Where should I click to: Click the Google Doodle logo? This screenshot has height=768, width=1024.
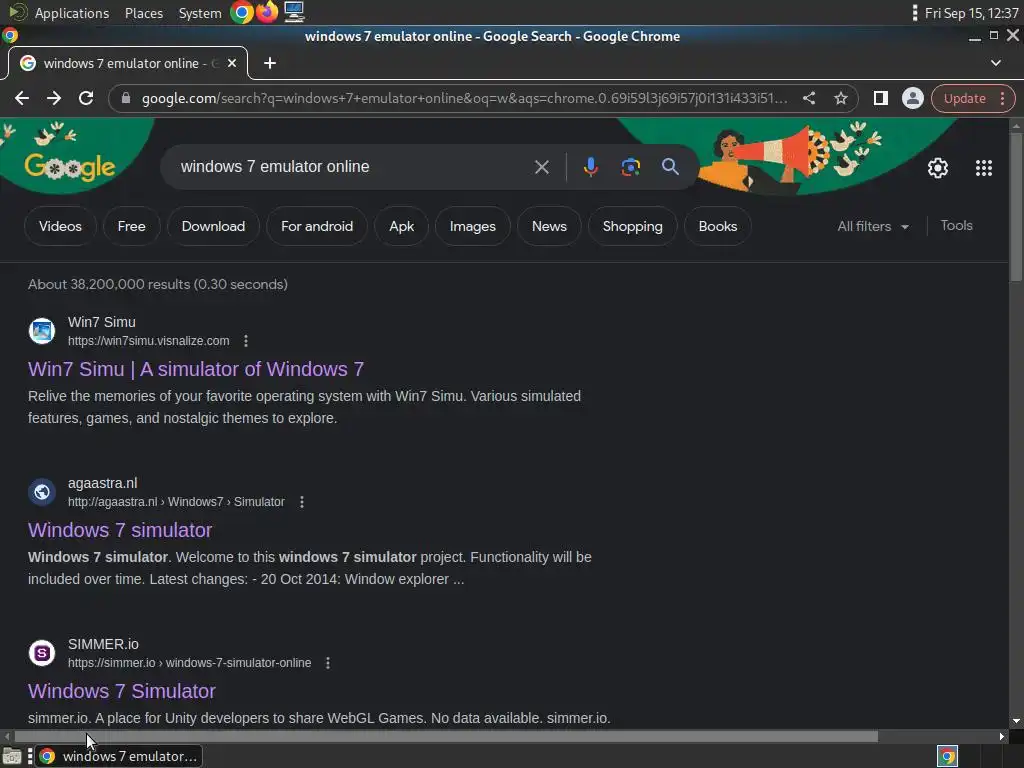point(70,167)
